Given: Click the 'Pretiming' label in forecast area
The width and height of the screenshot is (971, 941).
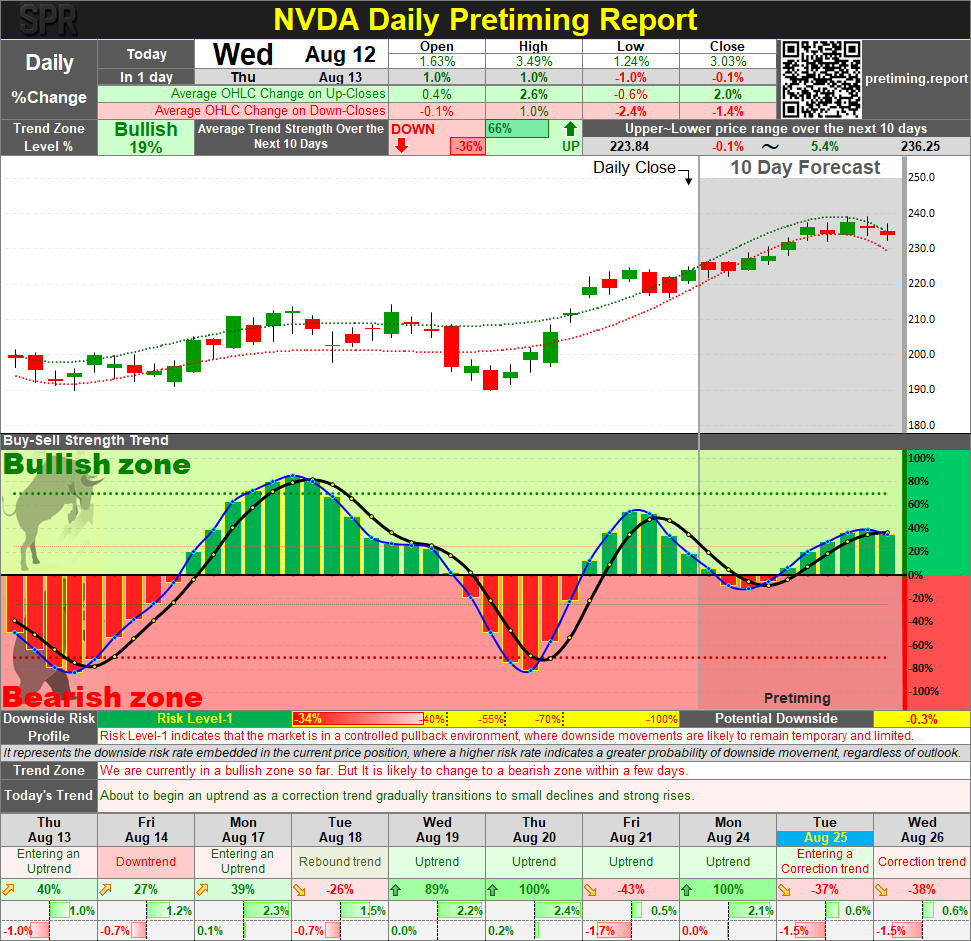Looking at the screenshot, I should point(797,698).
